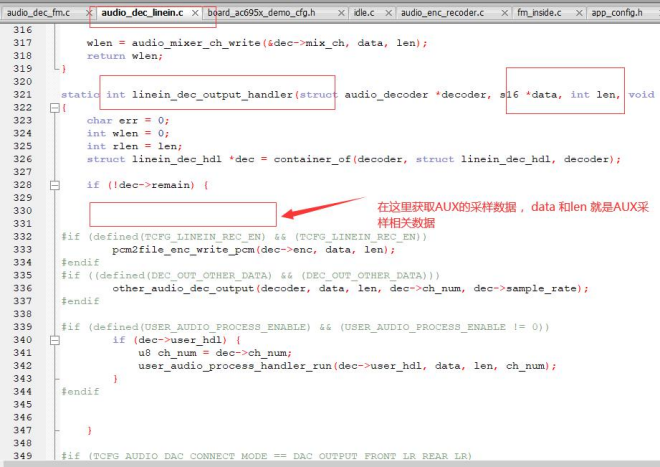Screen dimensions: 660x467
Task: Close the board_ac695x_demo_cfg.h tab
Action: point(341,13)
